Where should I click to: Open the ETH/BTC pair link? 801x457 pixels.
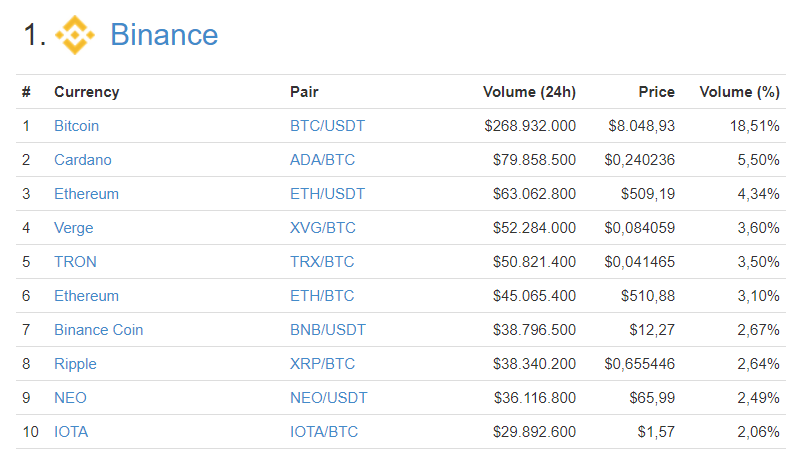(x=322, y=296)
